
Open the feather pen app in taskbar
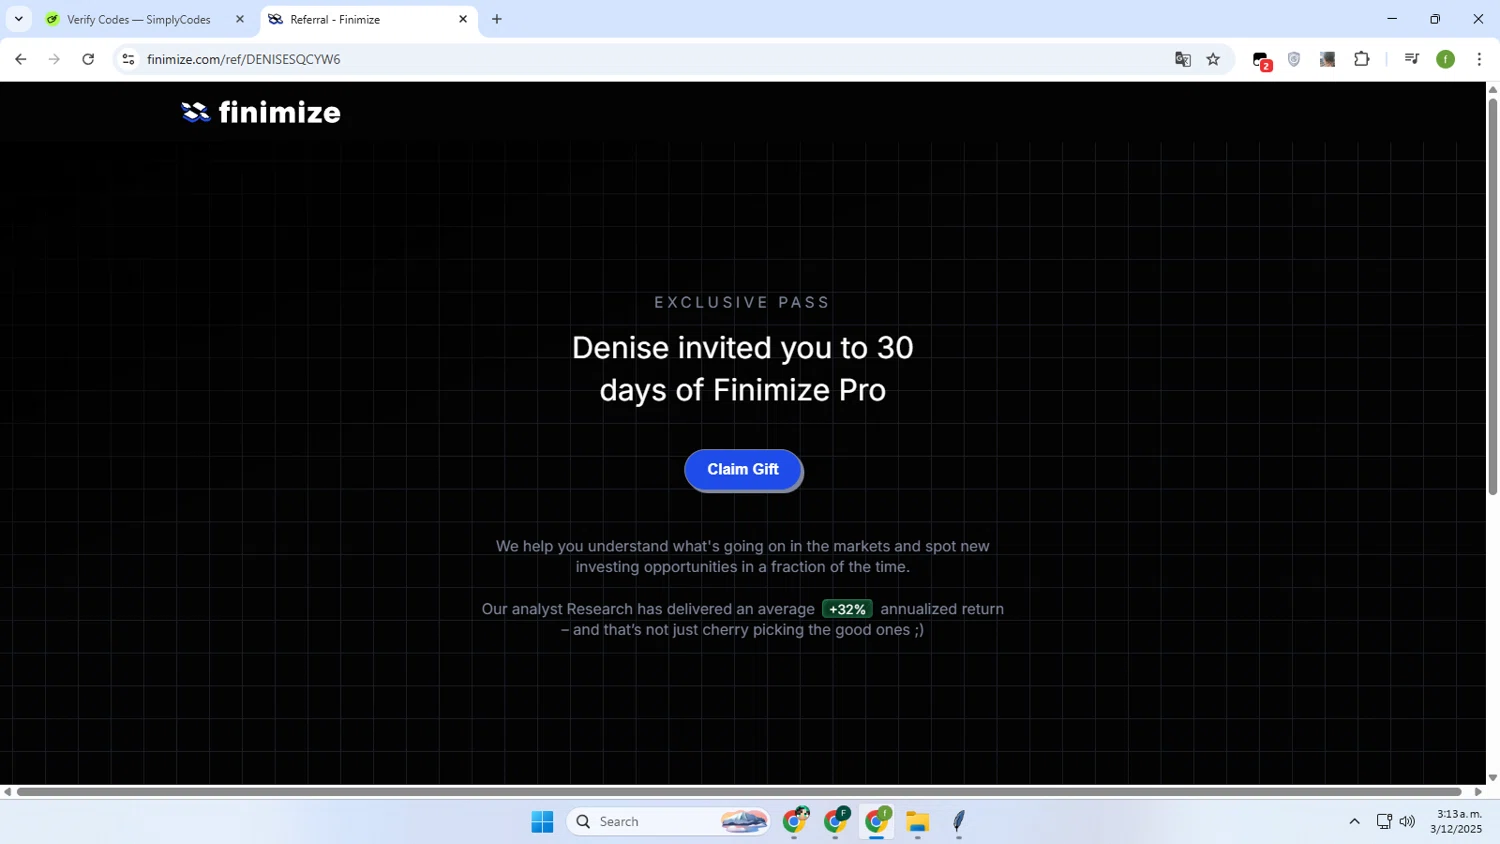coord(959,822)
